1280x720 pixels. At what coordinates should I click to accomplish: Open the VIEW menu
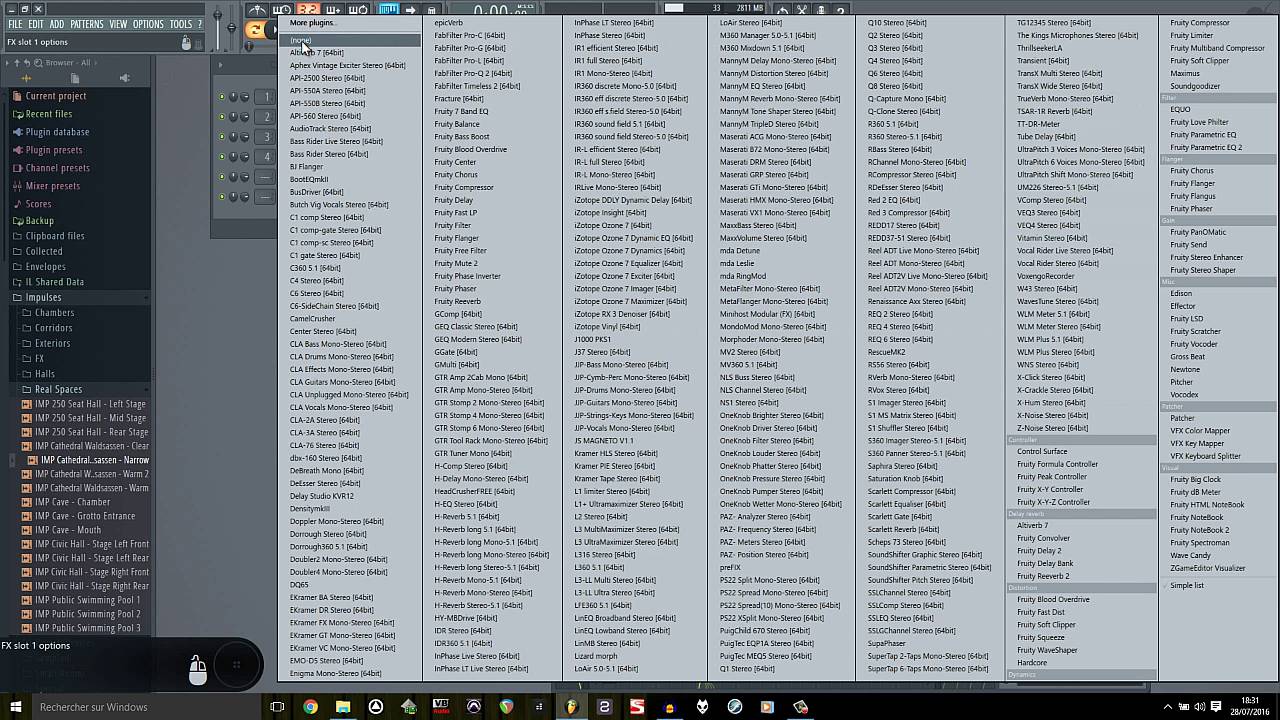point(118,24)
